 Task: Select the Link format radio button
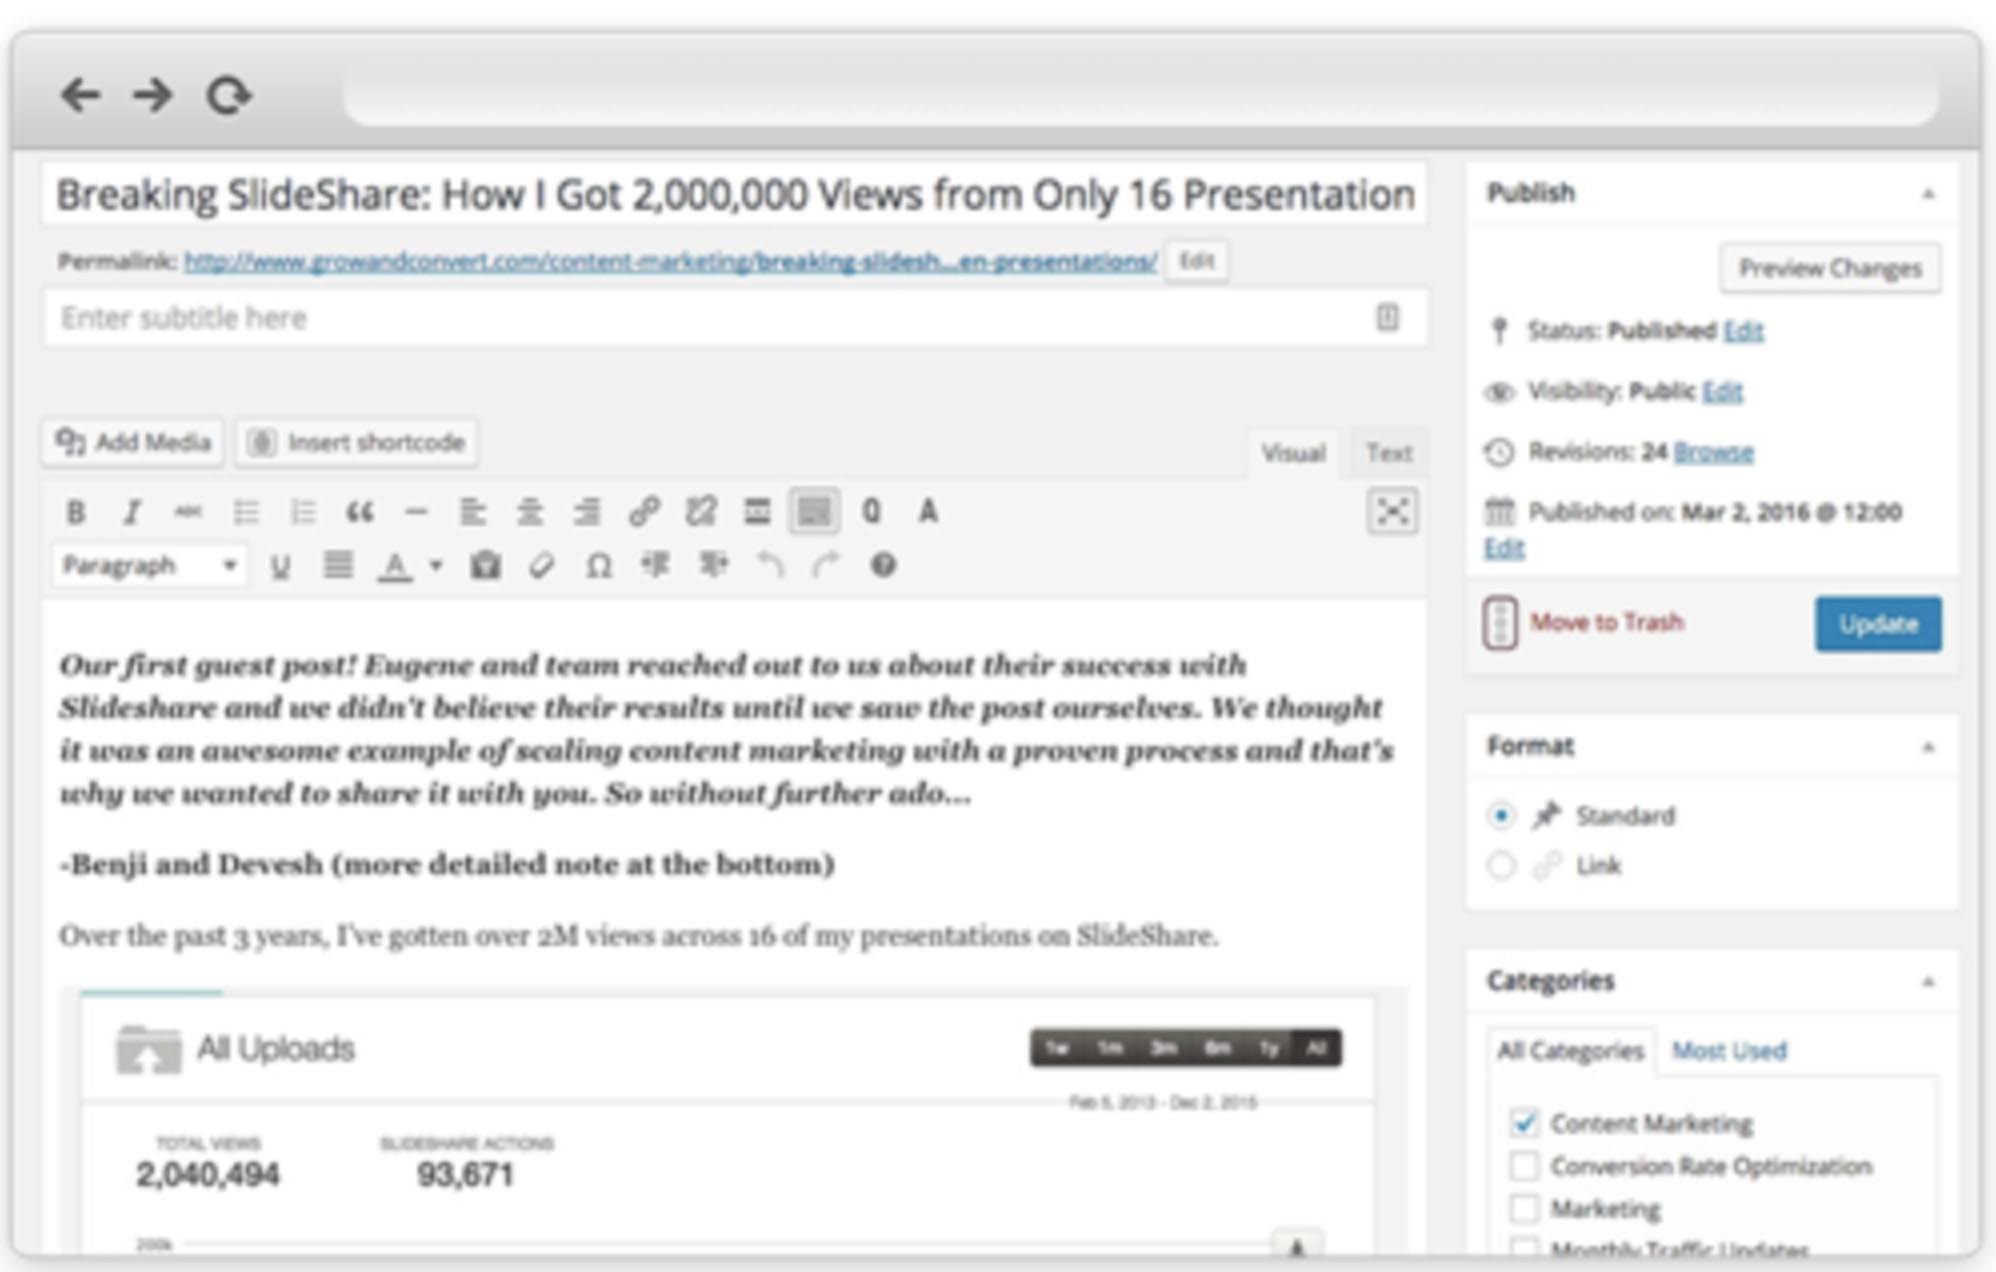coord(1500,865)
